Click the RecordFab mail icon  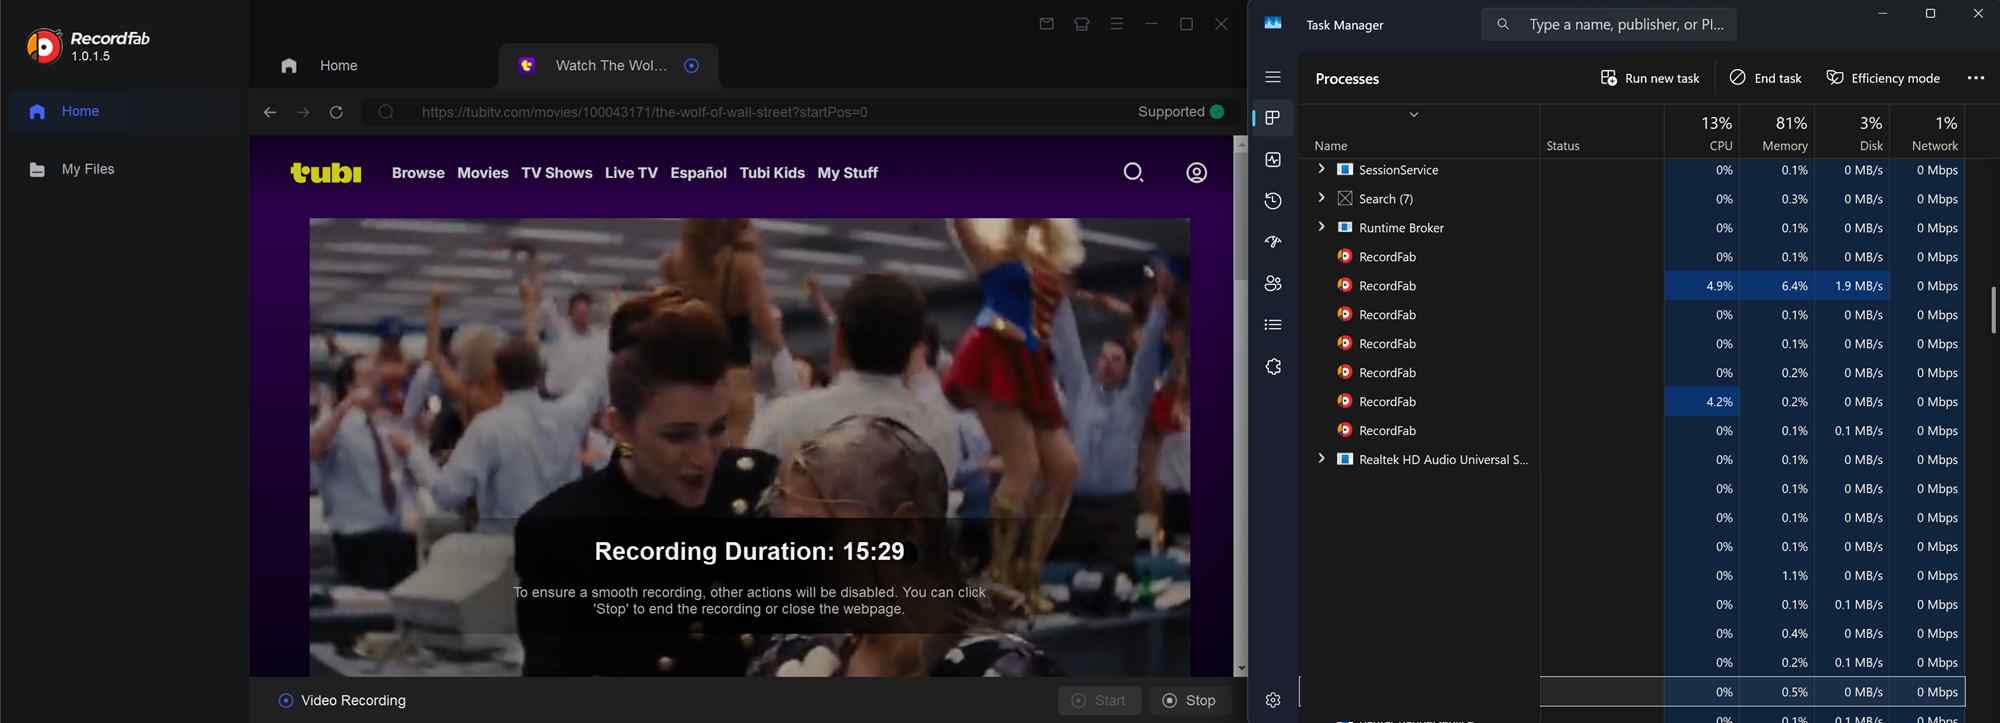1046,24
